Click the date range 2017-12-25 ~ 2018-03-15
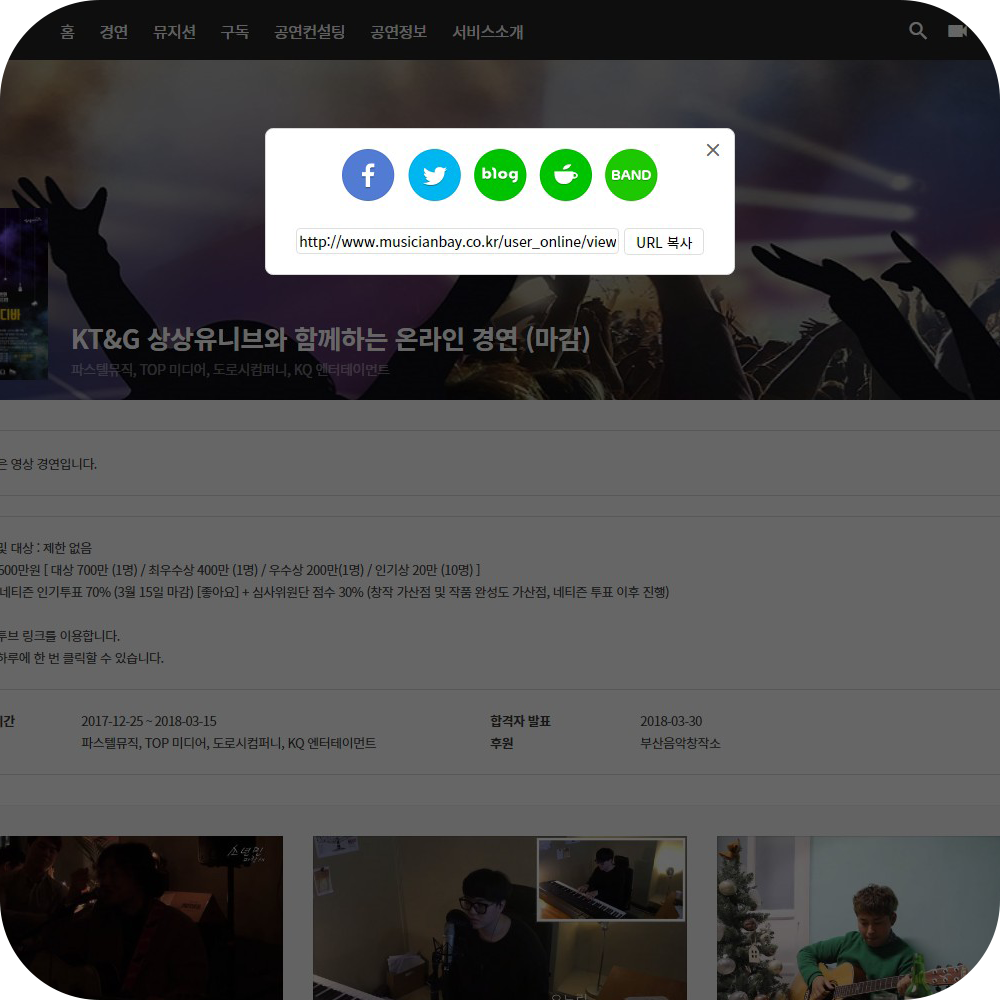 pos(149,721)
